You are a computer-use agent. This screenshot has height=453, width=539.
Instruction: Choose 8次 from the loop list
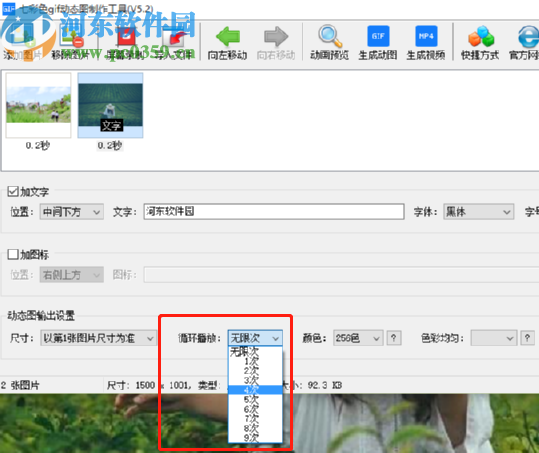click(x=255, y=428)
